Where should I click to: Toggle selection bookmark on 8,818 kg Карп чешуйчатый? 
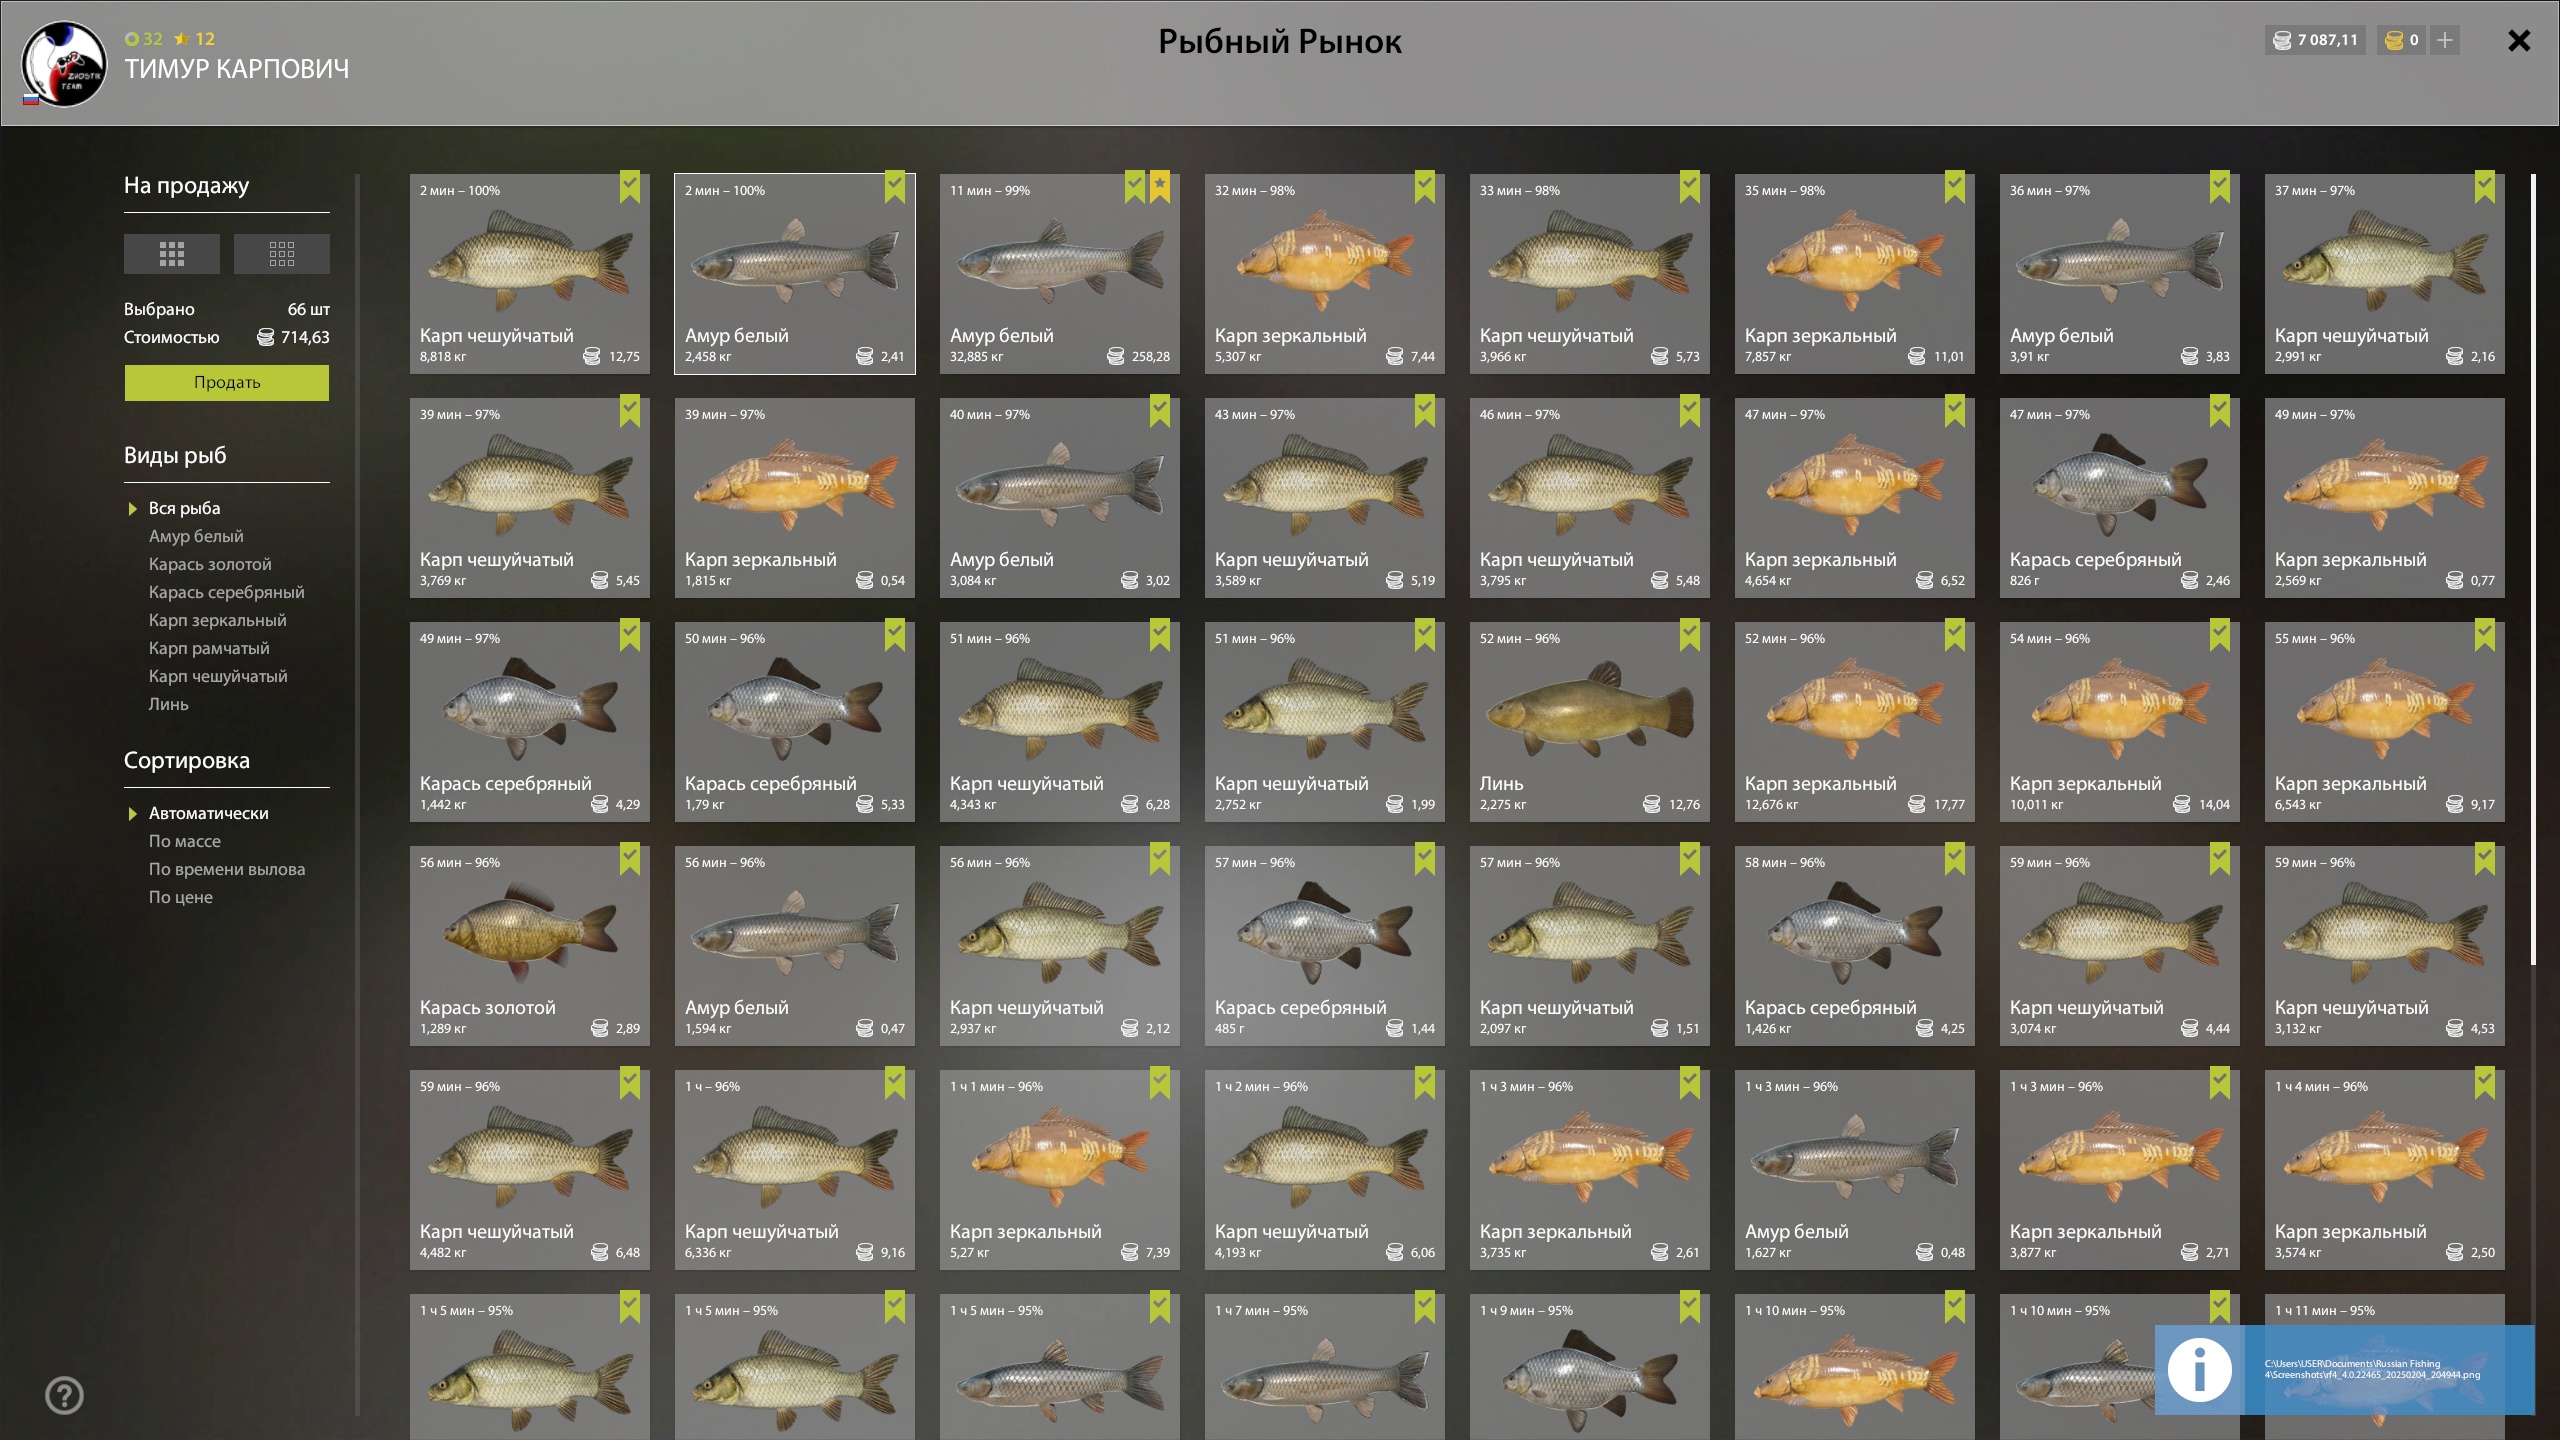630,186
